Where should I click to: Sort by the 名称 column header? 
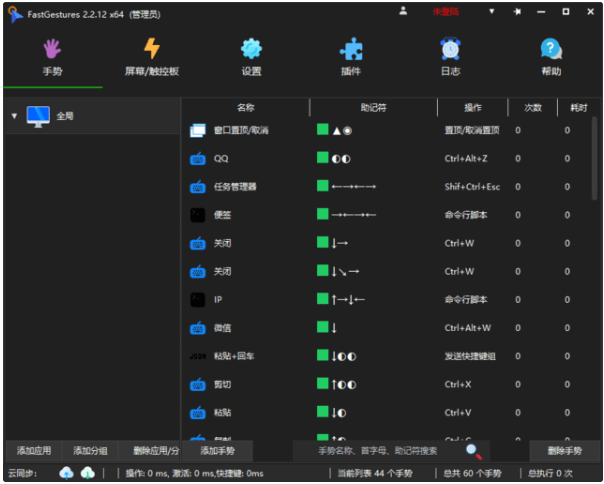point(245,108)
